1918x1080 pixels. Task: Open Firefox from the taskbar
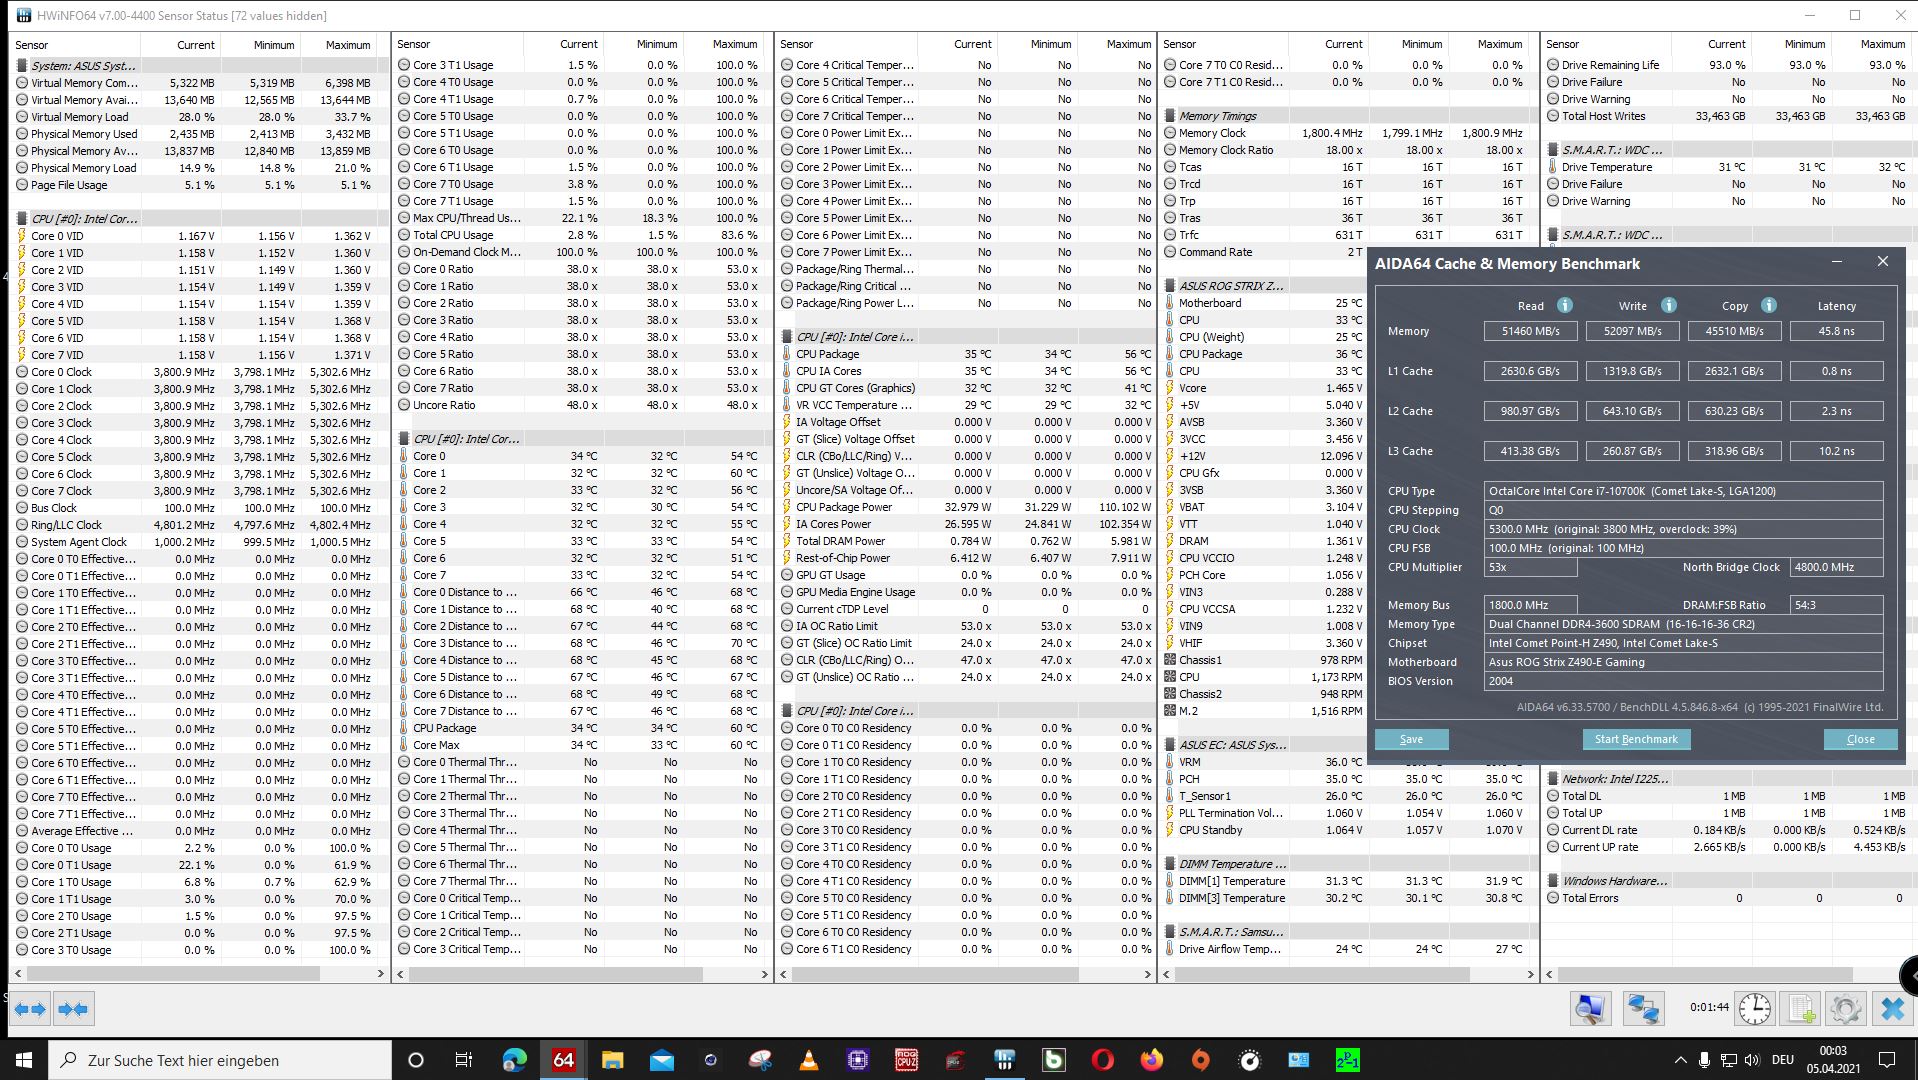1151,1060
